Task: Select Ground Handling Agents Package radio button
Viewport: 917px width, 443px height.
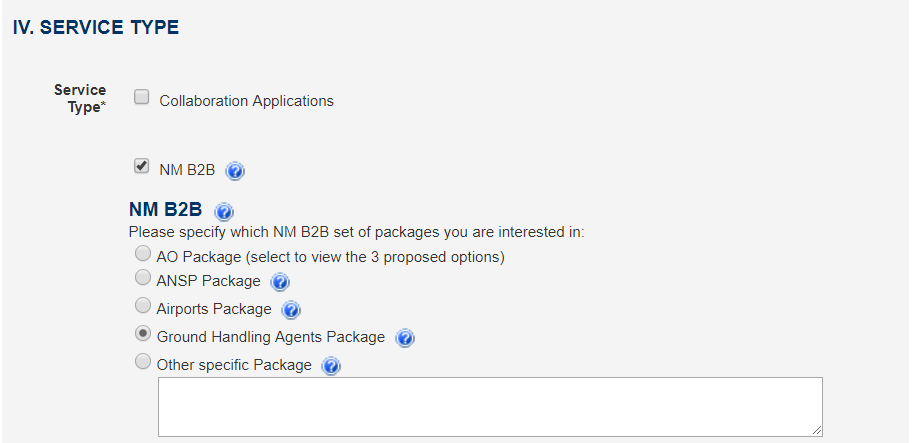Action: (x=143, y=334)
